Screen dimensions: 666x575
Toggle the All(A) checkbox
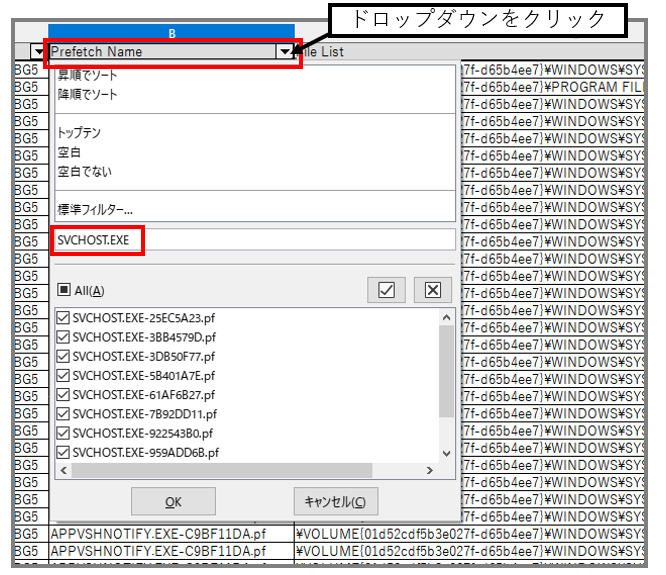(64, 290)
